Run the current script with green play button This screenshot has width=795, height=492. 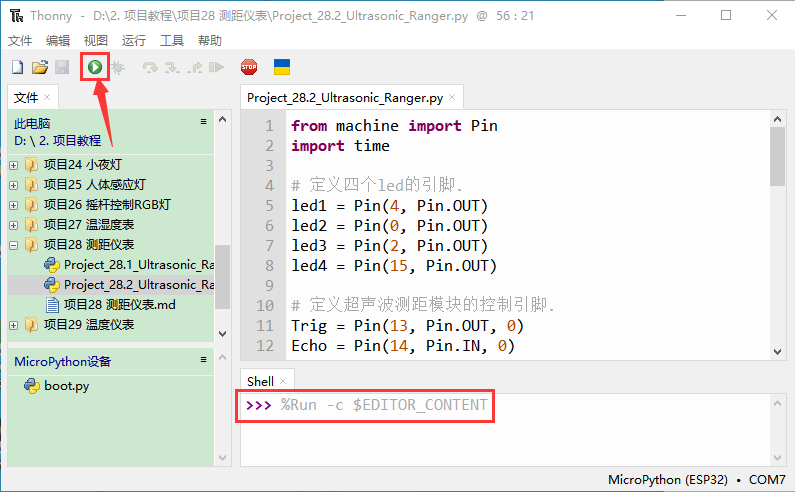click(x=95, y=68)
